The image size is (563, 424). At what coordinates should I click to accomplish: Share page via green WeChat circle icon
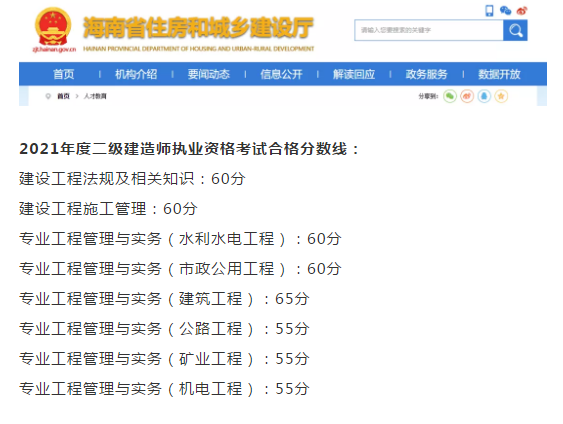tap(450, 96)
